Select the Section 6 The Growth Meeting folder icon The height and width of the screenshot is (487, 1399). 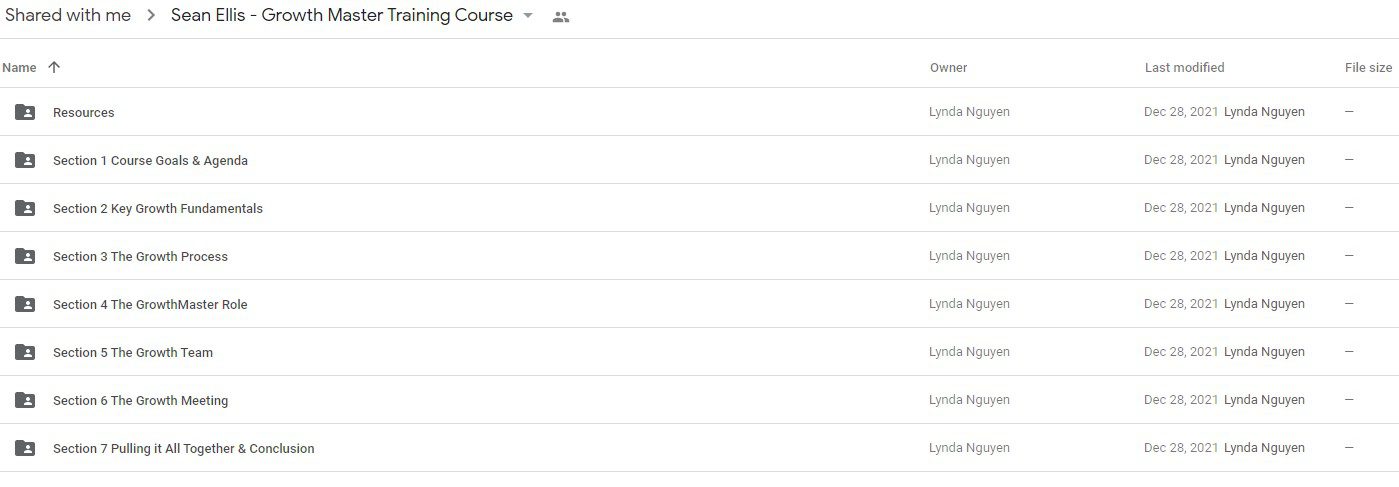25,400
